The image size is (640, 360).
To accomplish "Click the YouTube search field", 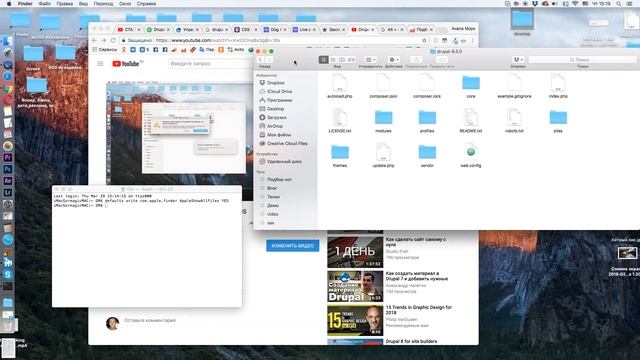I will tap(210, 64).
